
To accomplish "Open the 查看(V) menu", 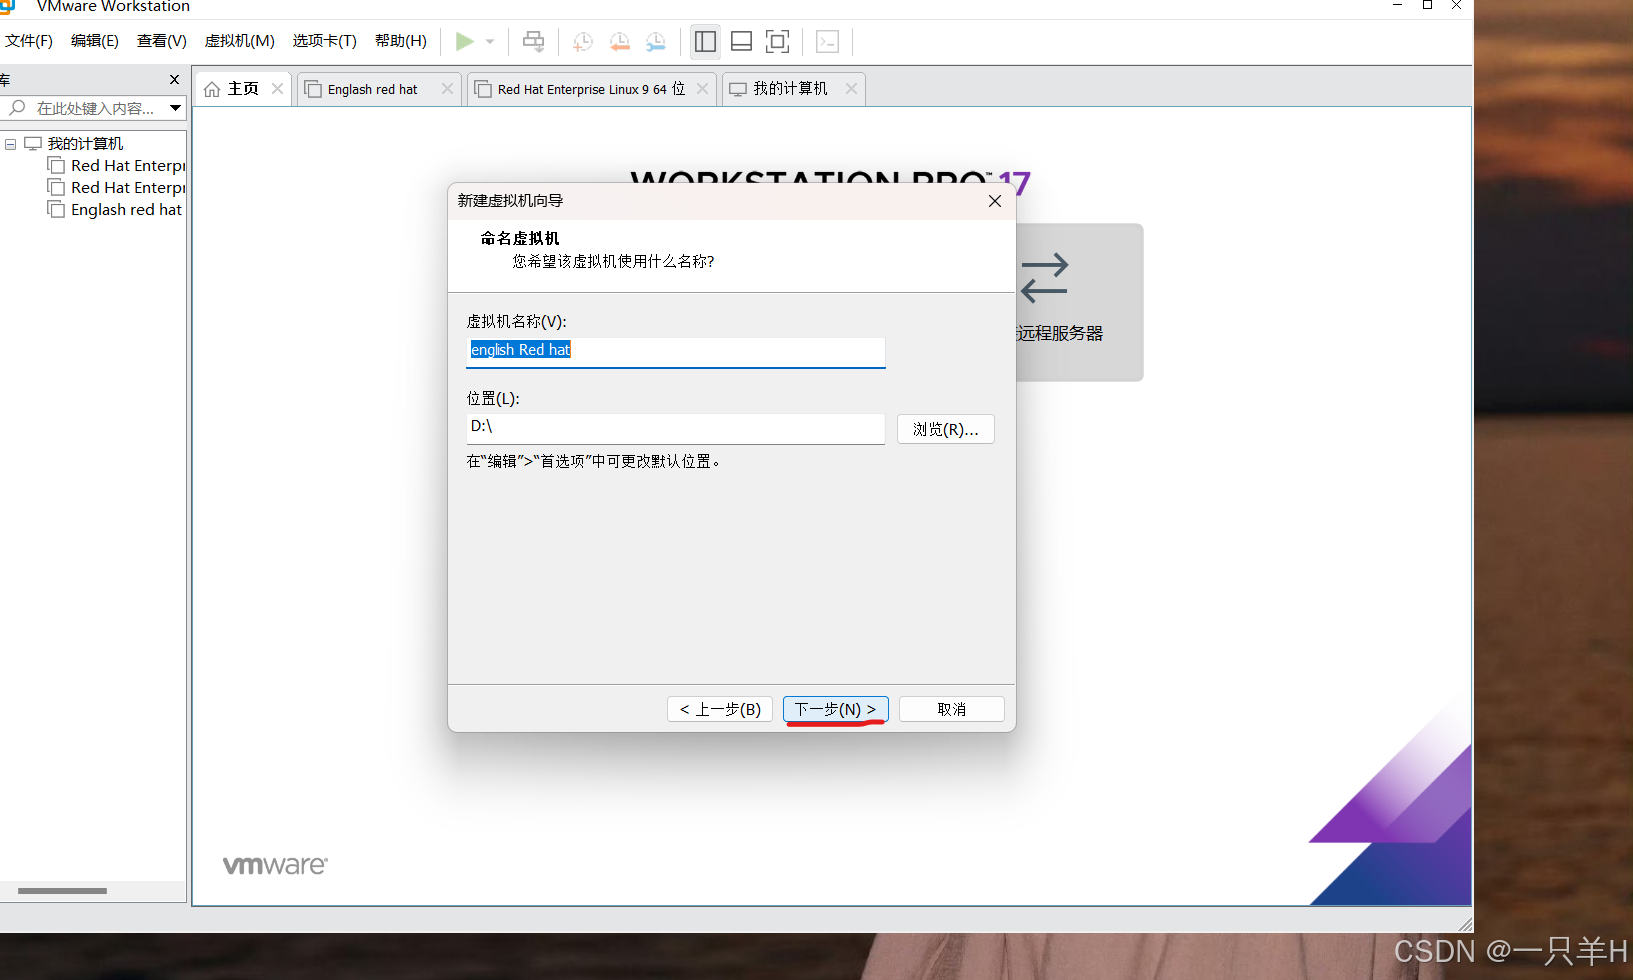I will point(162,41).
